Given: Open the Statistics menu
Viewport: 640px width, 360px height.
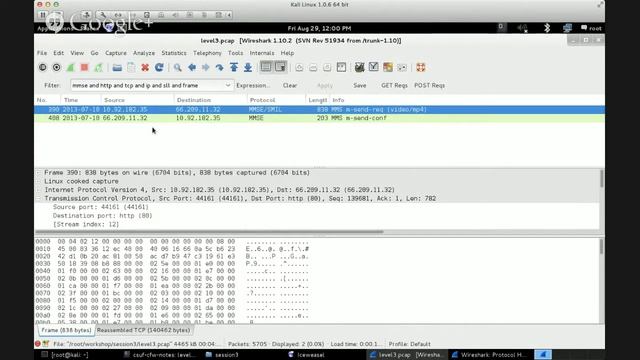Looking at the screenshot, I should pos(173,53).
